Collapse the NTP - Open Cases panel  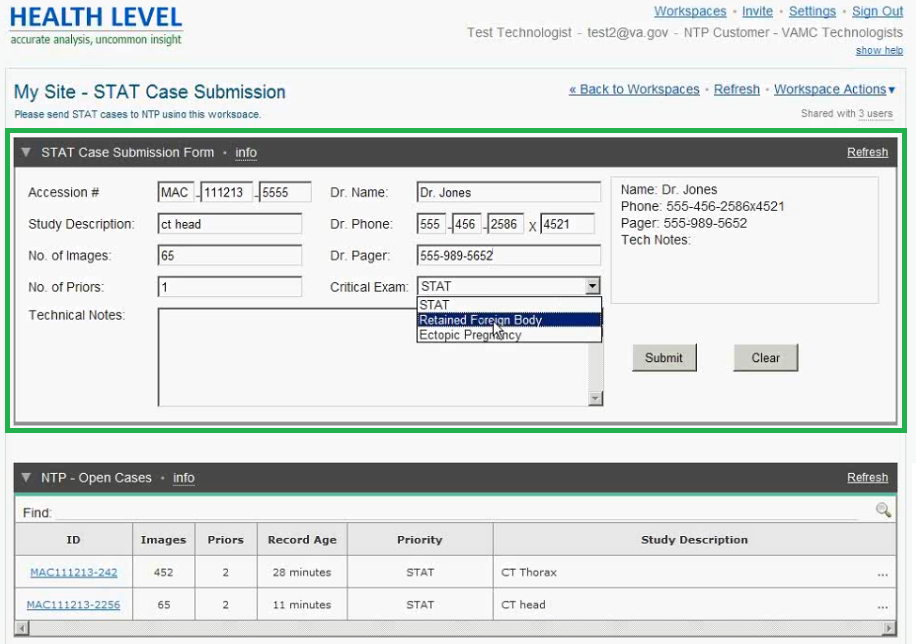coord(26,478)
